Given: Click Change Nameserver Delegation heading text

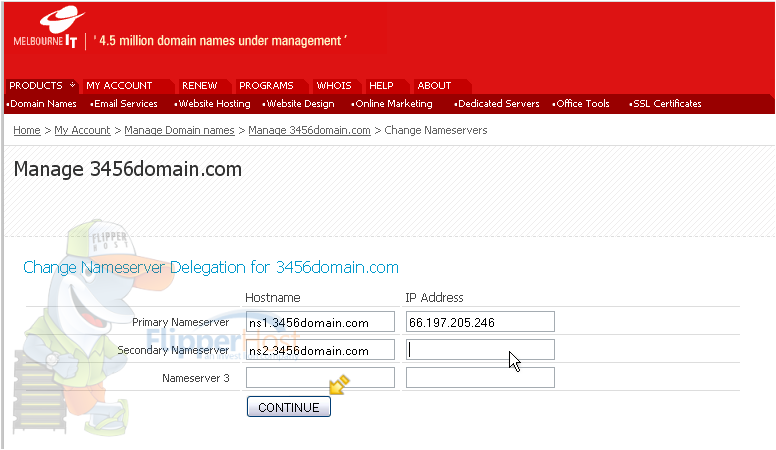Looking at the screenshot, I should click(x=211, y=267).
